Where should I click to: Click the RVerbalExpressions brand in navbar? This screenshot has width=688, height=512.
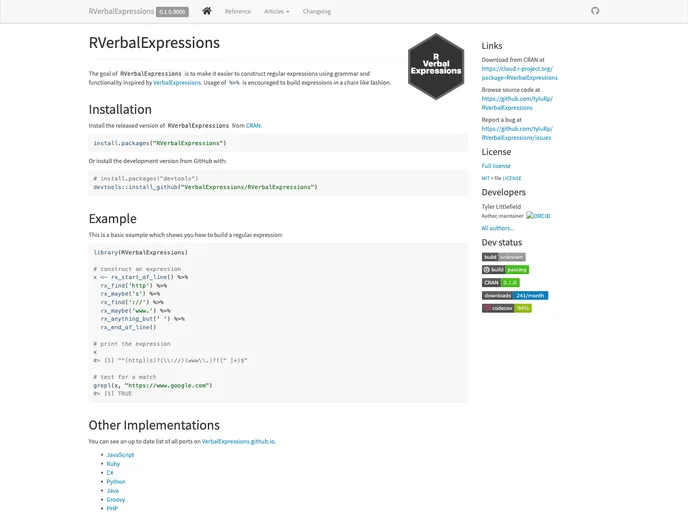click(121, 11)
